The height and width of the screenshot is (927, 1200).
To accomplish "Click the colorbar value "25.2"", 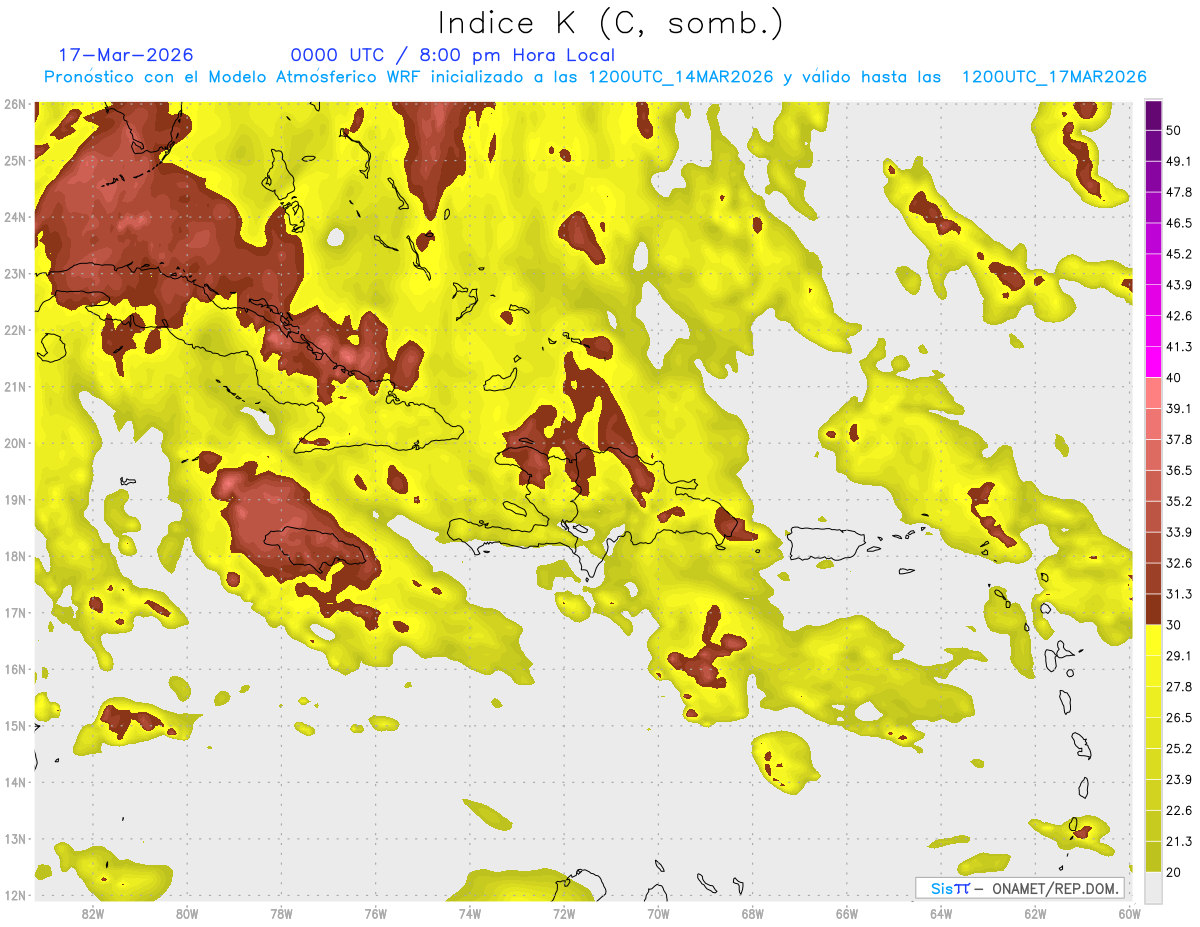I will pyautogui.click(x=1179, y=748).
